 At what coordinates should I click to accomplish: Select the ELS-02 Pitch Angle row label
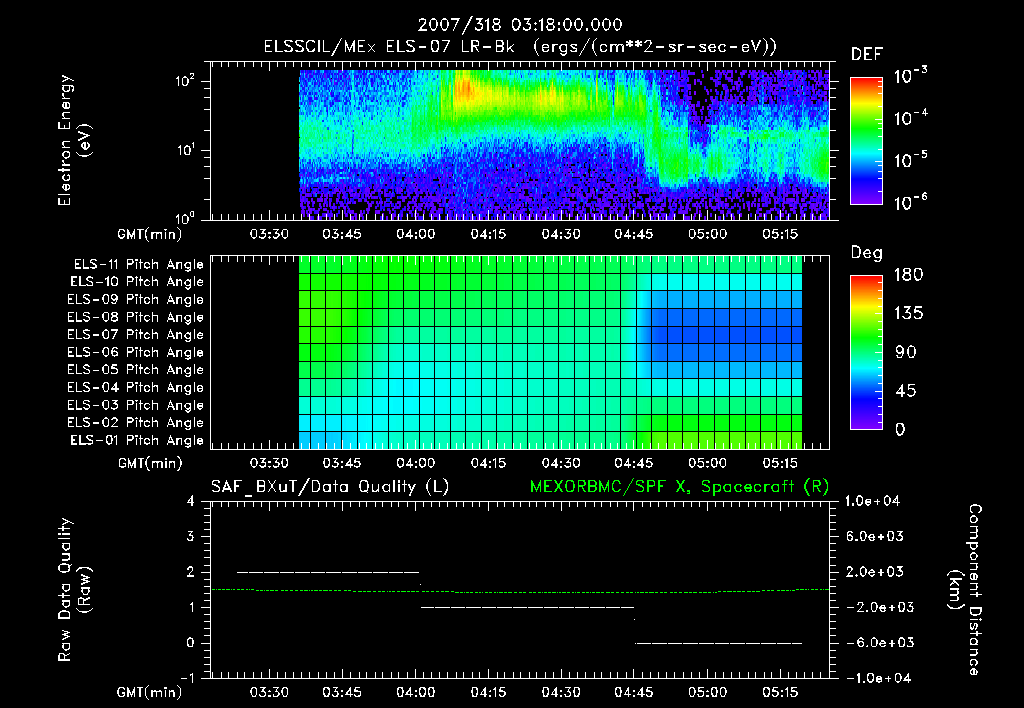pos(136,423)
